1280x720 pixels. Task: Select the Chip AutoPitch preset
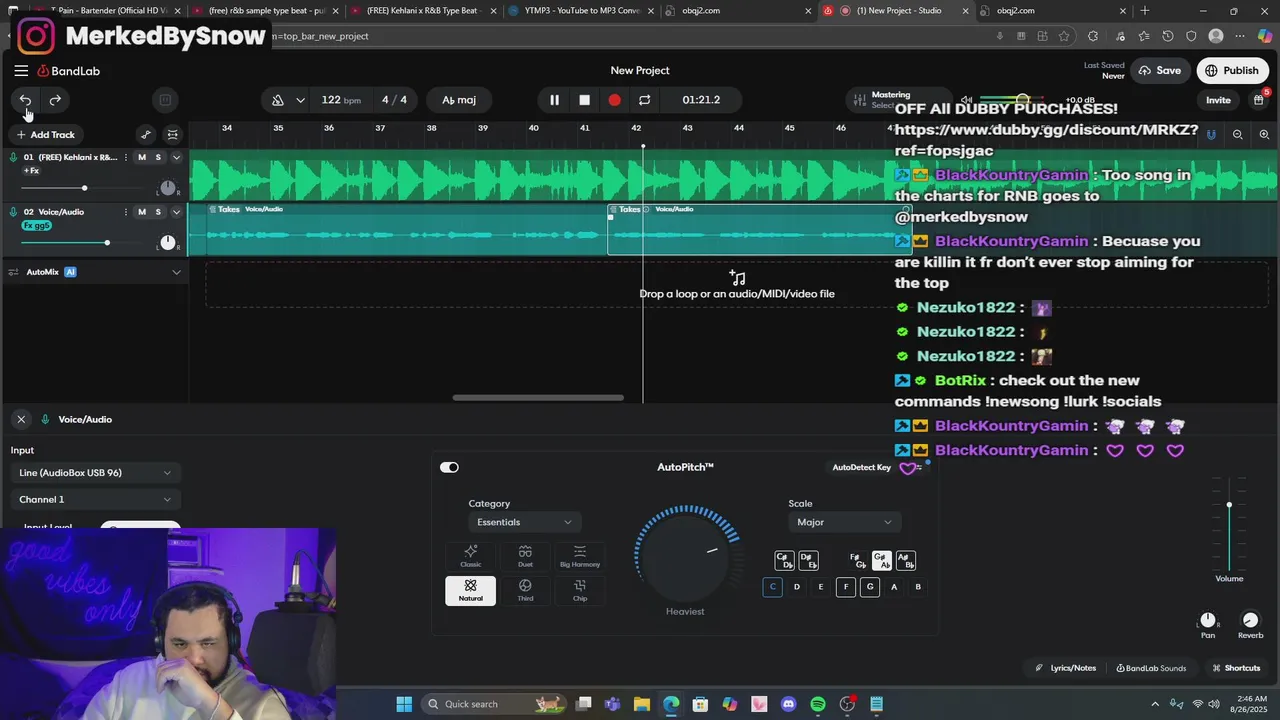[x=580, y=590]
